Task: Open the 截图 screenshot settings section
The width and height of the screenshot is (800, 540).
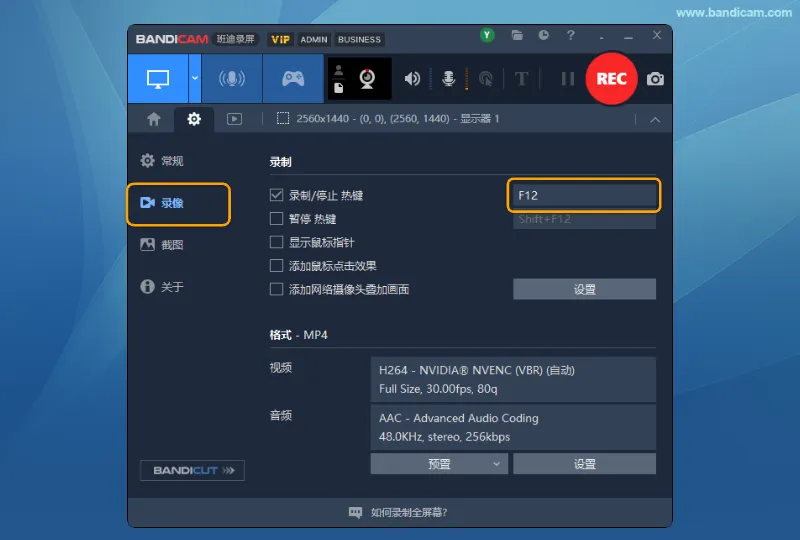Action: (x=162, y=244)
